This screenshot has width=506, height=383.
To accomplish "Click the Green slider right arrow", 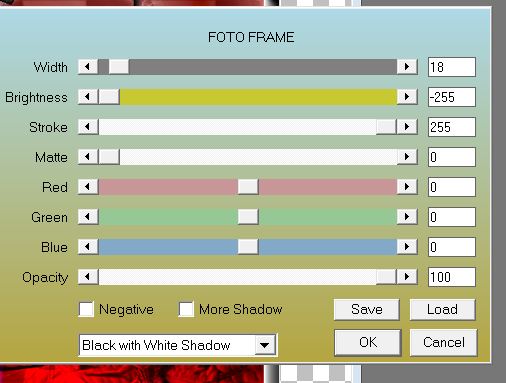I will coord(407,217).
